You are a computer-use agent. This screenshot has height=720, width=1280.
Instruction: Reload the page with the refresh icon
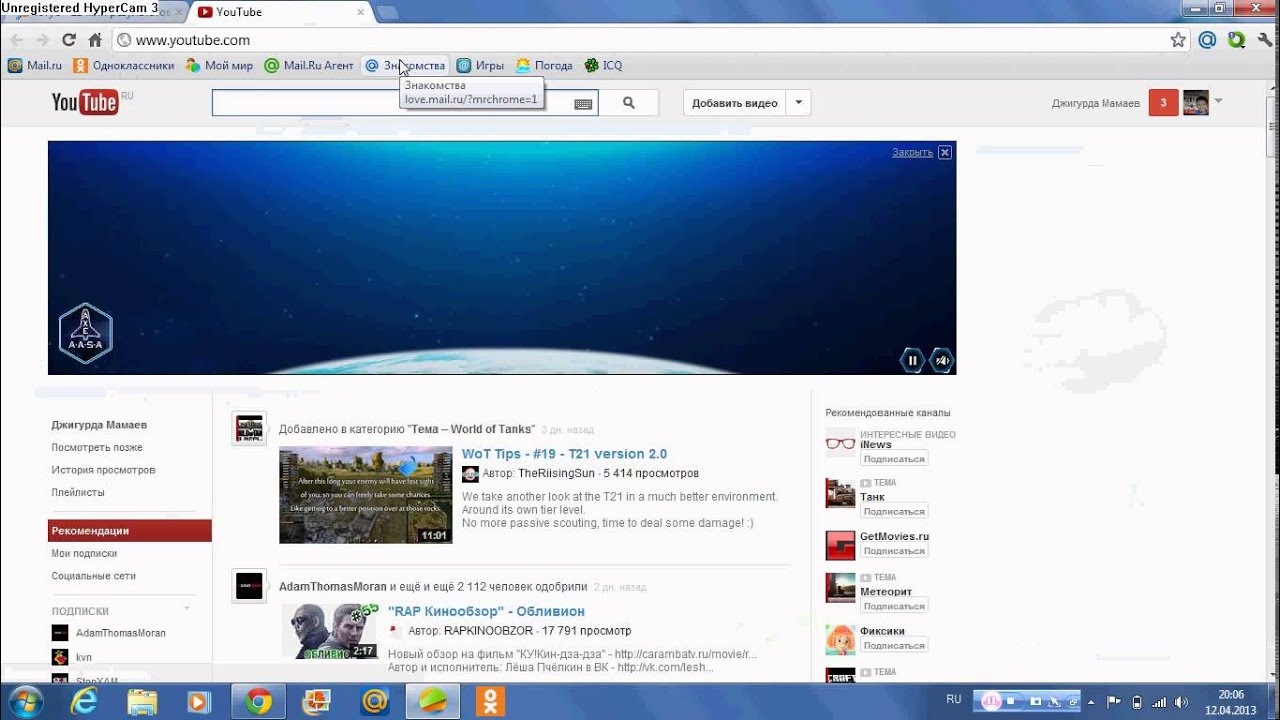click(x=68, y=40)
